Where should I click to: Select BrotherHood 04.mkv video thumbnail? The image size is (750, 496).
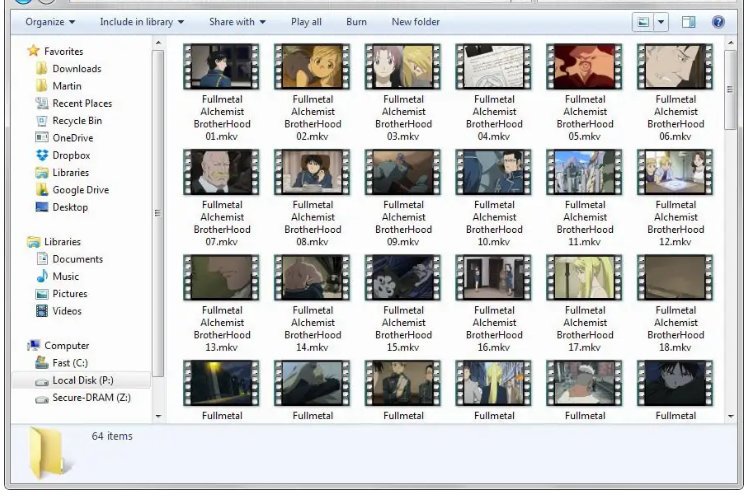pyautogui.click(x=494, y=66)
